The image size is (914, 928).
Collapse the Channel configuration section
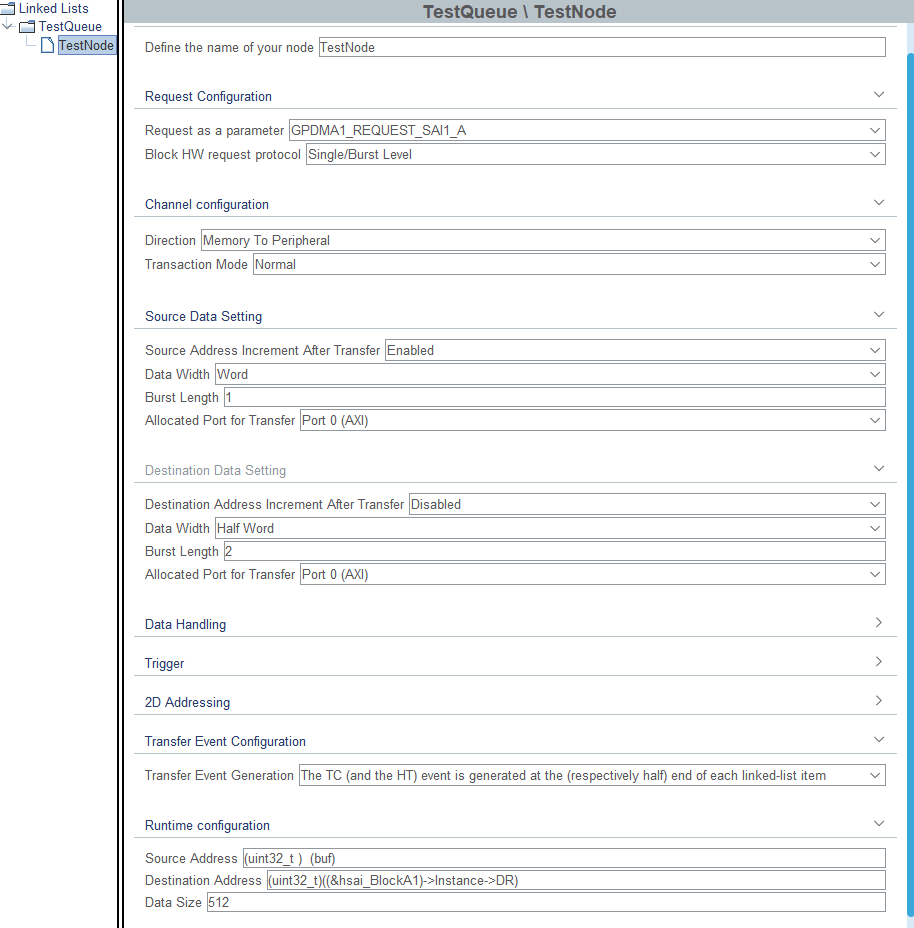(879, 202)
